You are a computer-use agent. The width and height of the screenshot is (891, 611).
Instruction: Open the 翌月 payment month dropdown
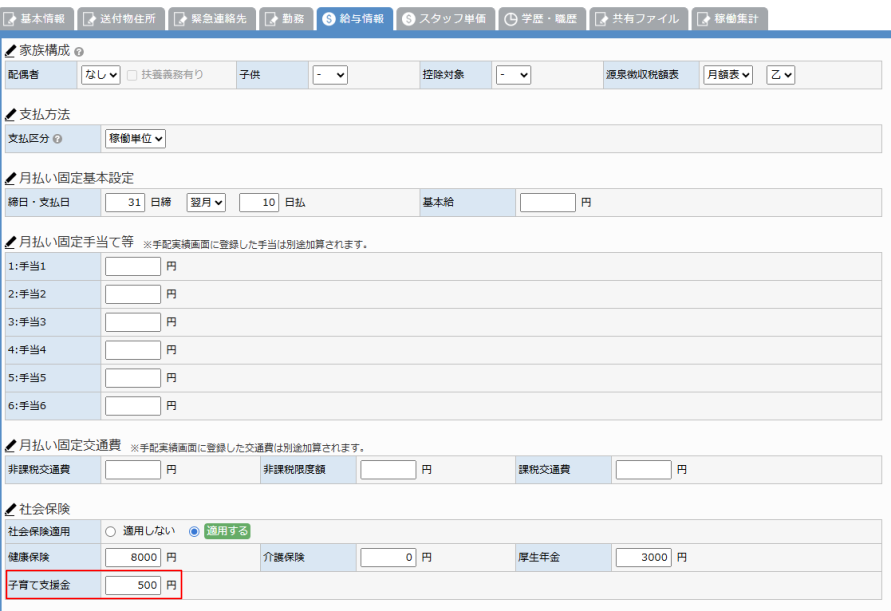coord(206,202)
